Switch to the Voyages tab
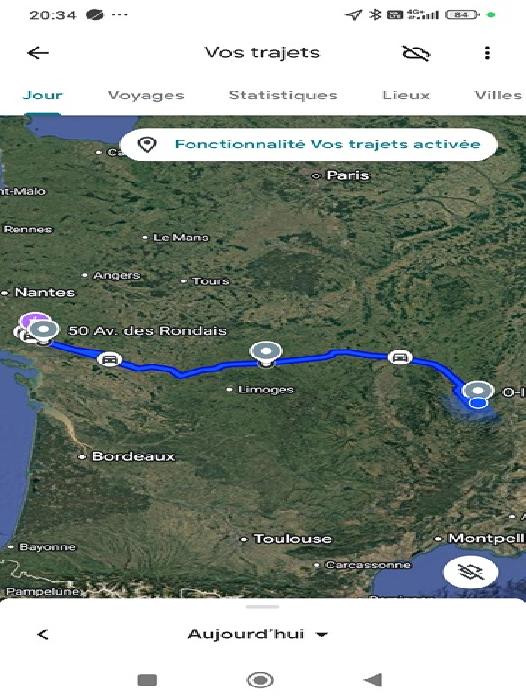Image resolution: width=526 pixels, height=700 pixels. (x=146, y=95)
